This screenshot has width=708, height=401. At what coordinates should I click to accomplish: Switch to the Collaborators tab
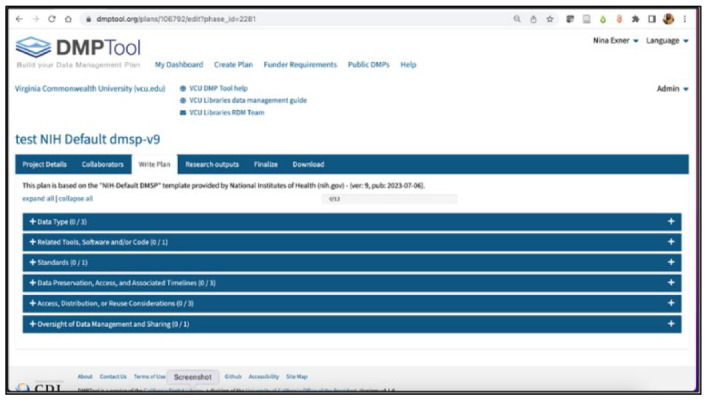tap(102, 164)
